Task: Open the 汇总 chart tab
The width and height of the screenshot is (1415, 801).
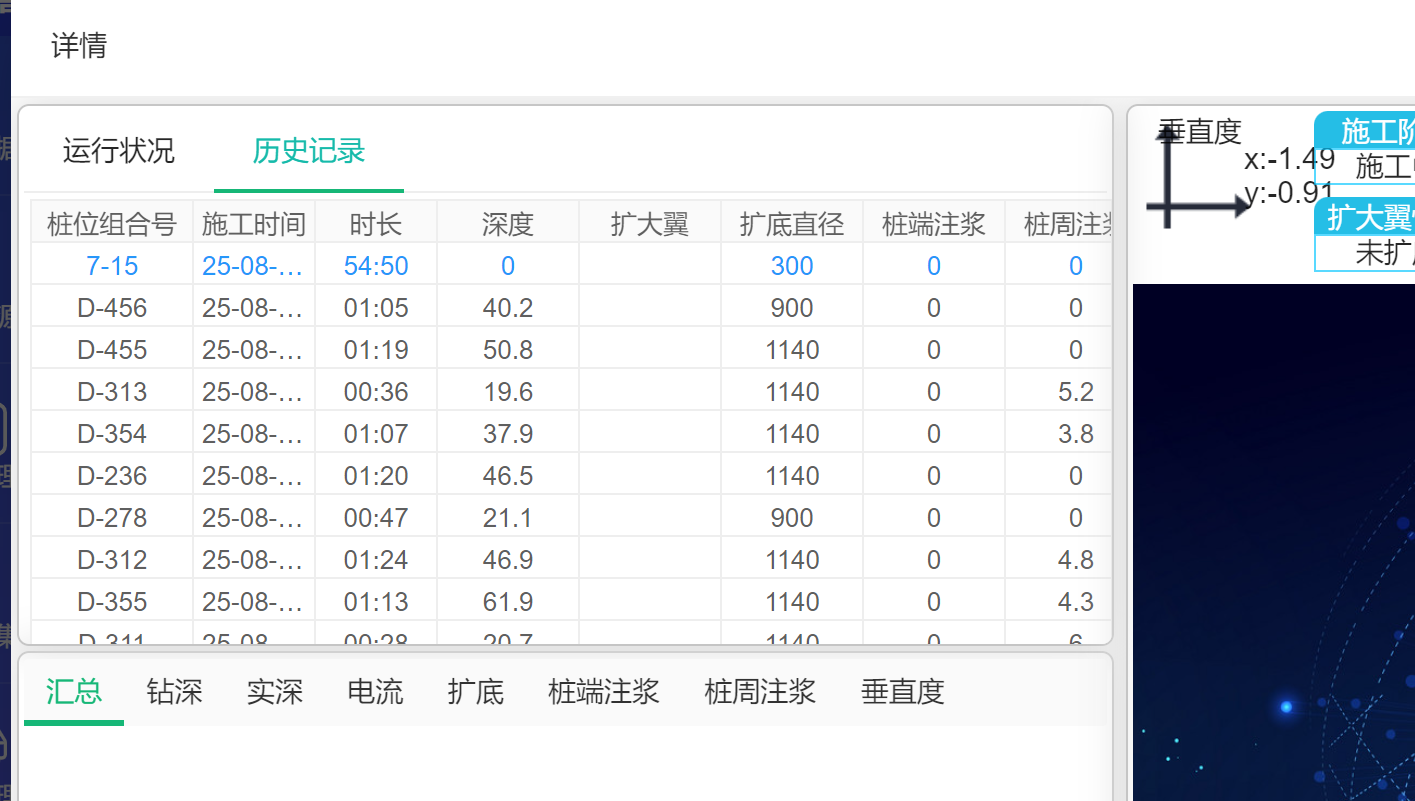Action: tap(74, 691)
